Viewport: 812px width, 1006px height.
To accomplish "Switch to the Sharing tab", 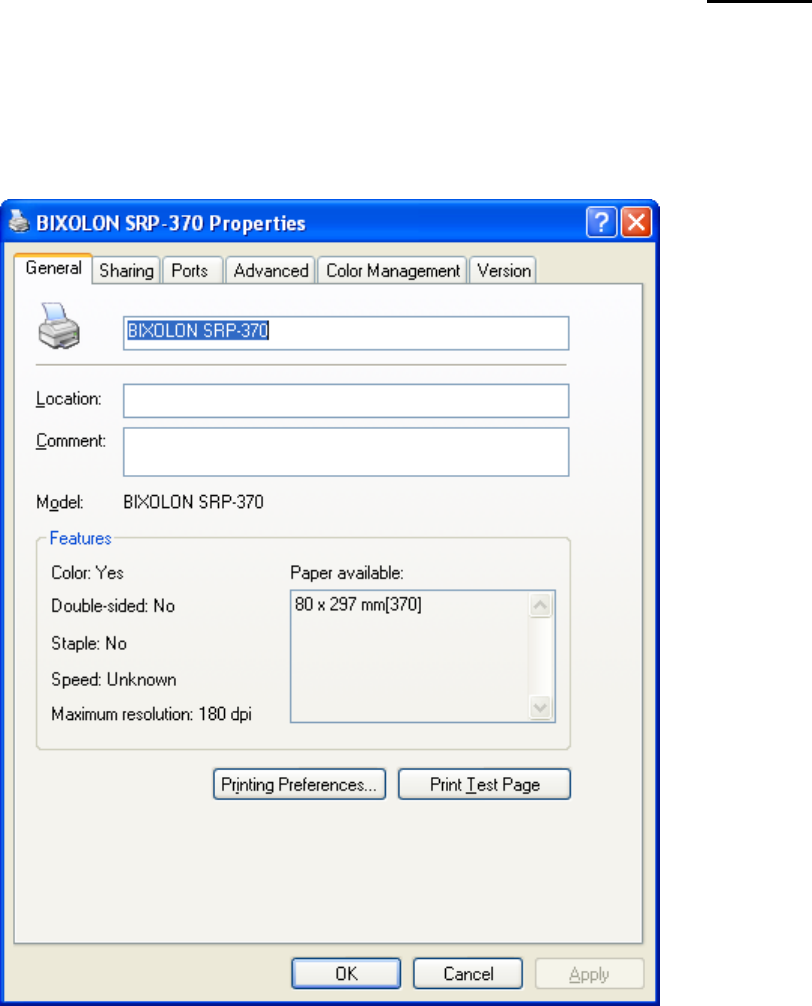I will 126,271.
